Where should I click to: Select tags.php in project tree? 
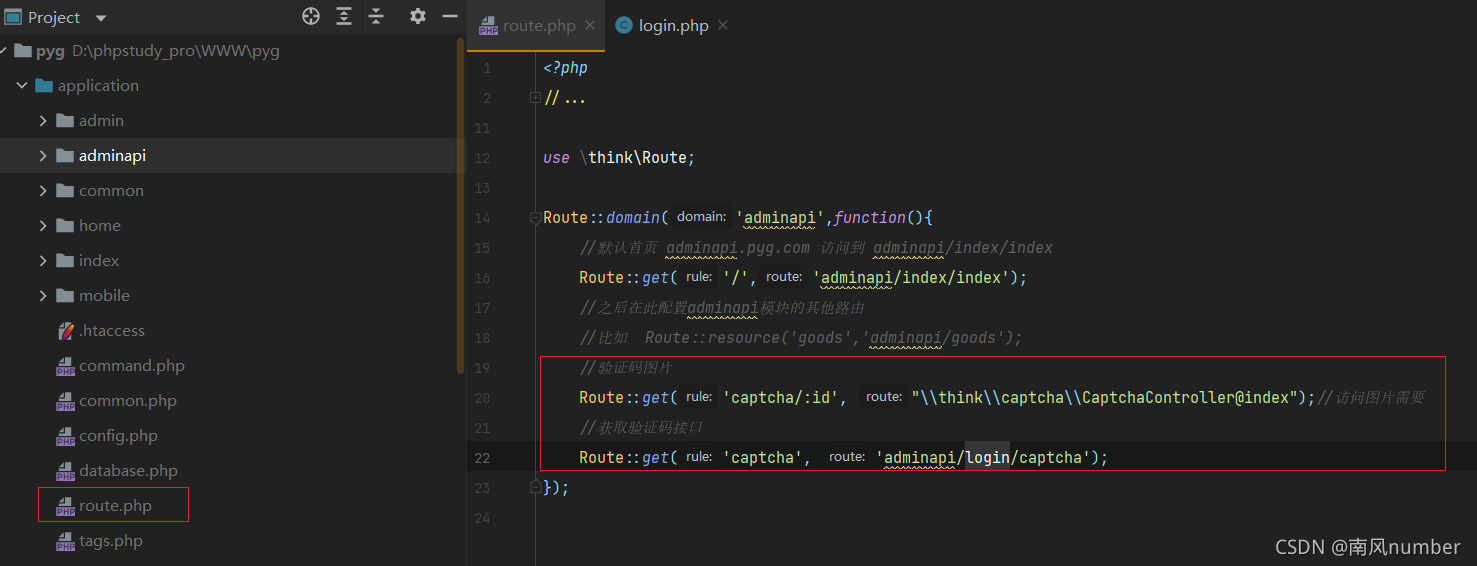click(x=111, y=541)
